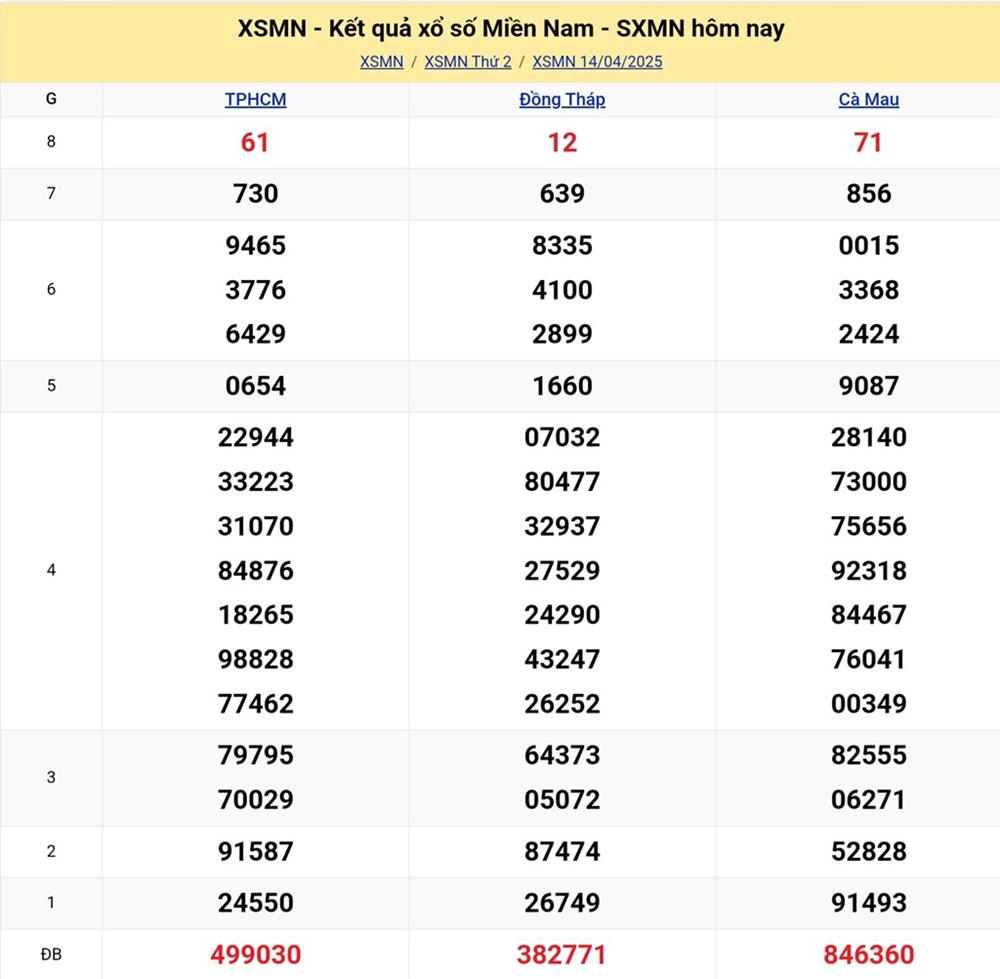Select Cà Mau special prize number 846360

868,955
